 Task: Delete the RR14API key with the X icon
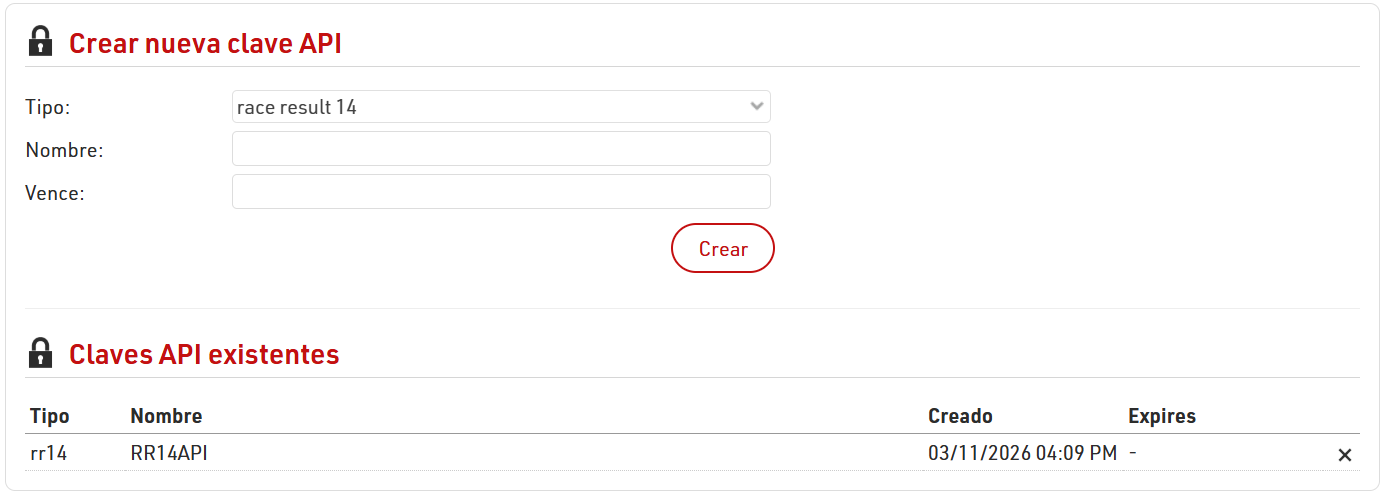[x=1345, y=455]
